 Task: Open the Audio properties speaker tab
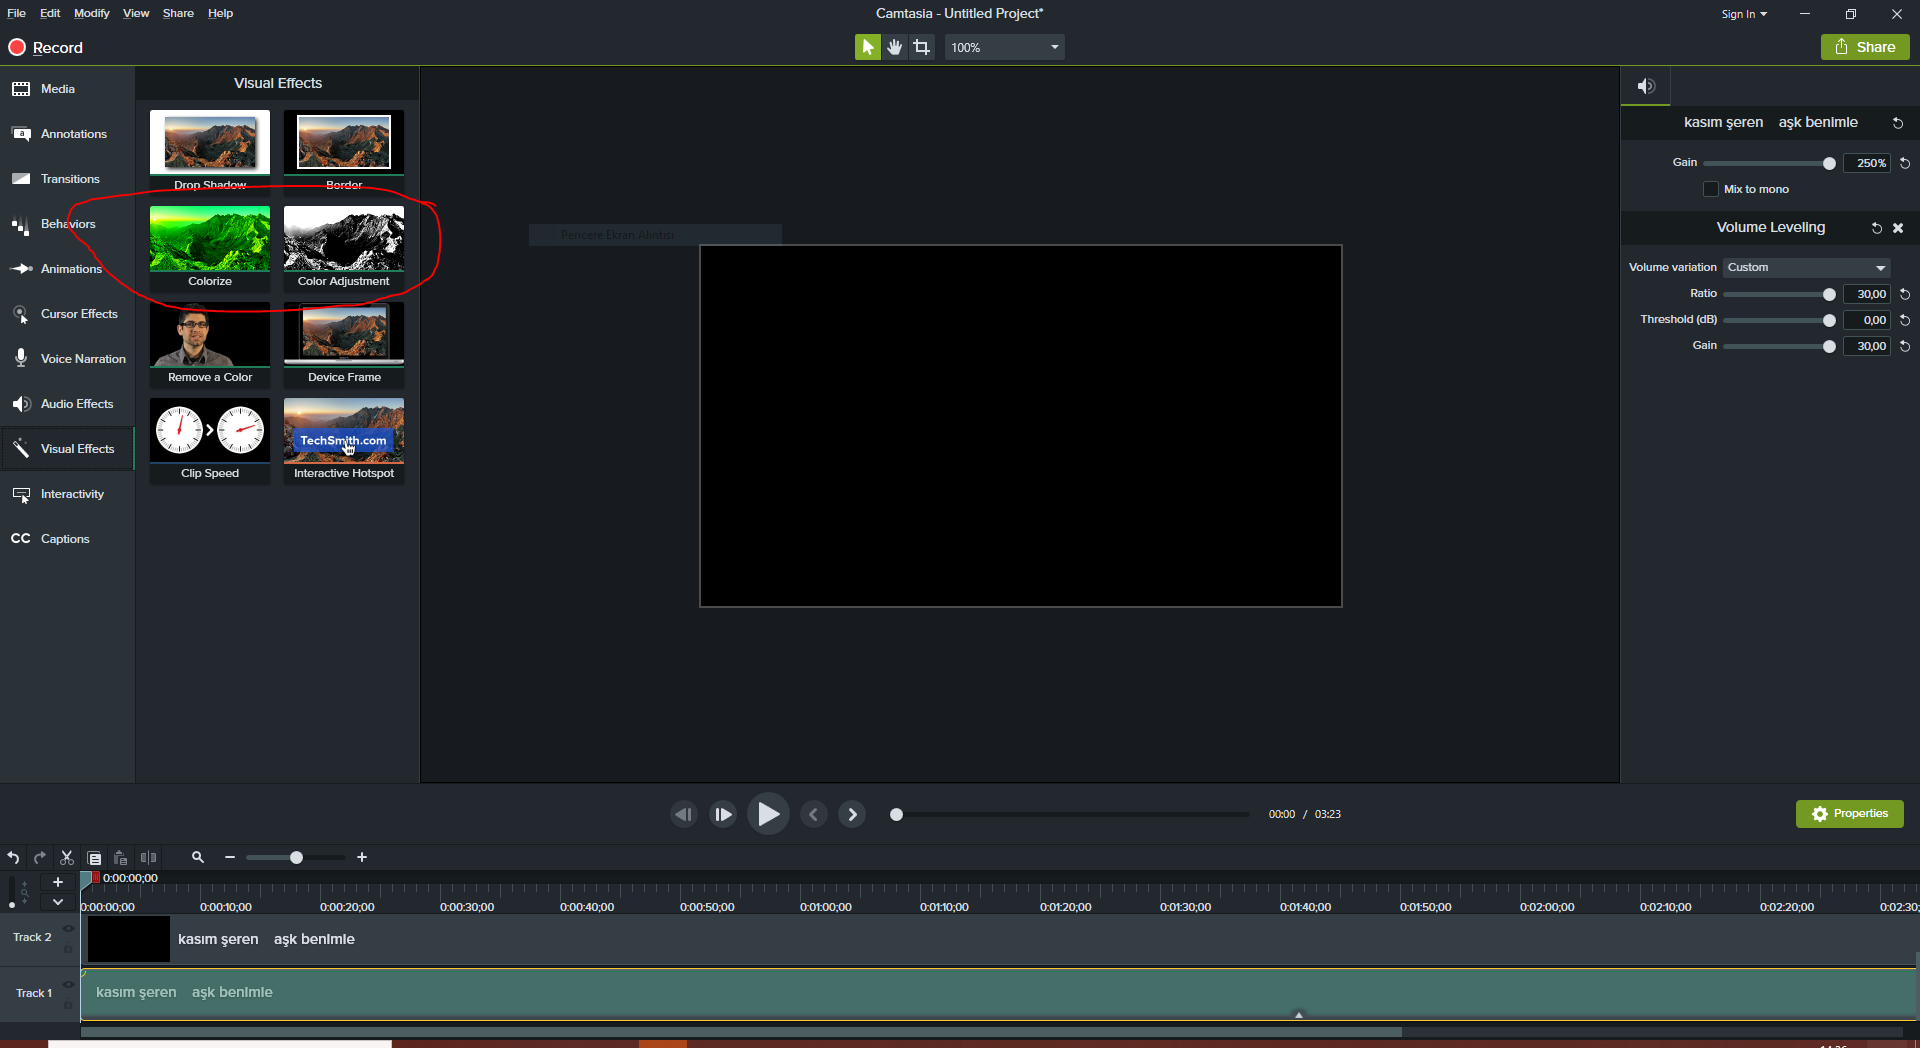(x=1646, y=86)
